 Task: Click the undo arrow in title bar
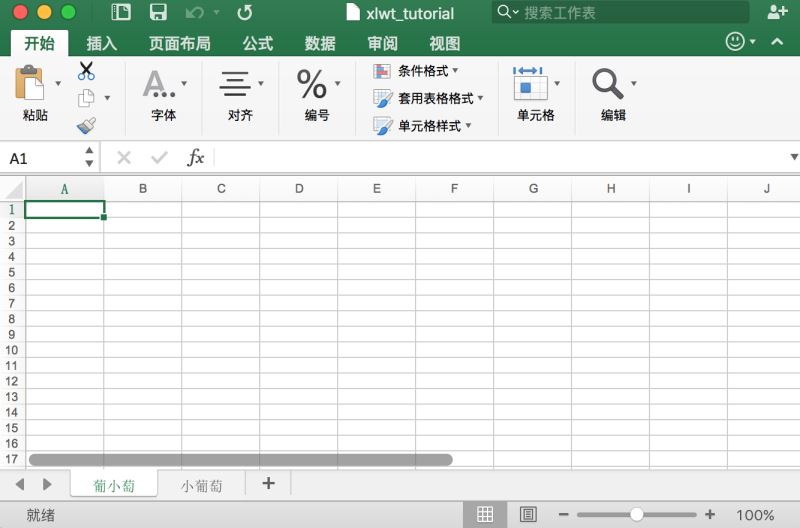195,12
